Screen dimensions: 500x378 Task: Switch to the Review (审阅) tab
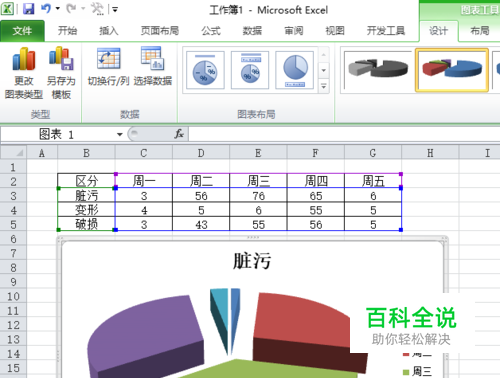pos(294,31)
